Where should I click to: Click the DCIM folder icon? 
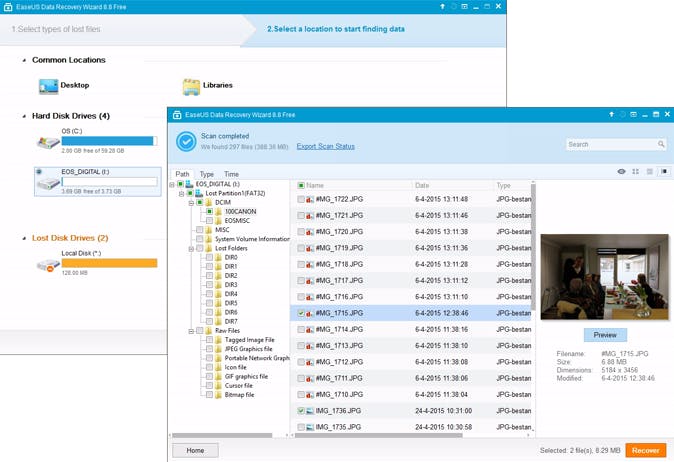209,202
